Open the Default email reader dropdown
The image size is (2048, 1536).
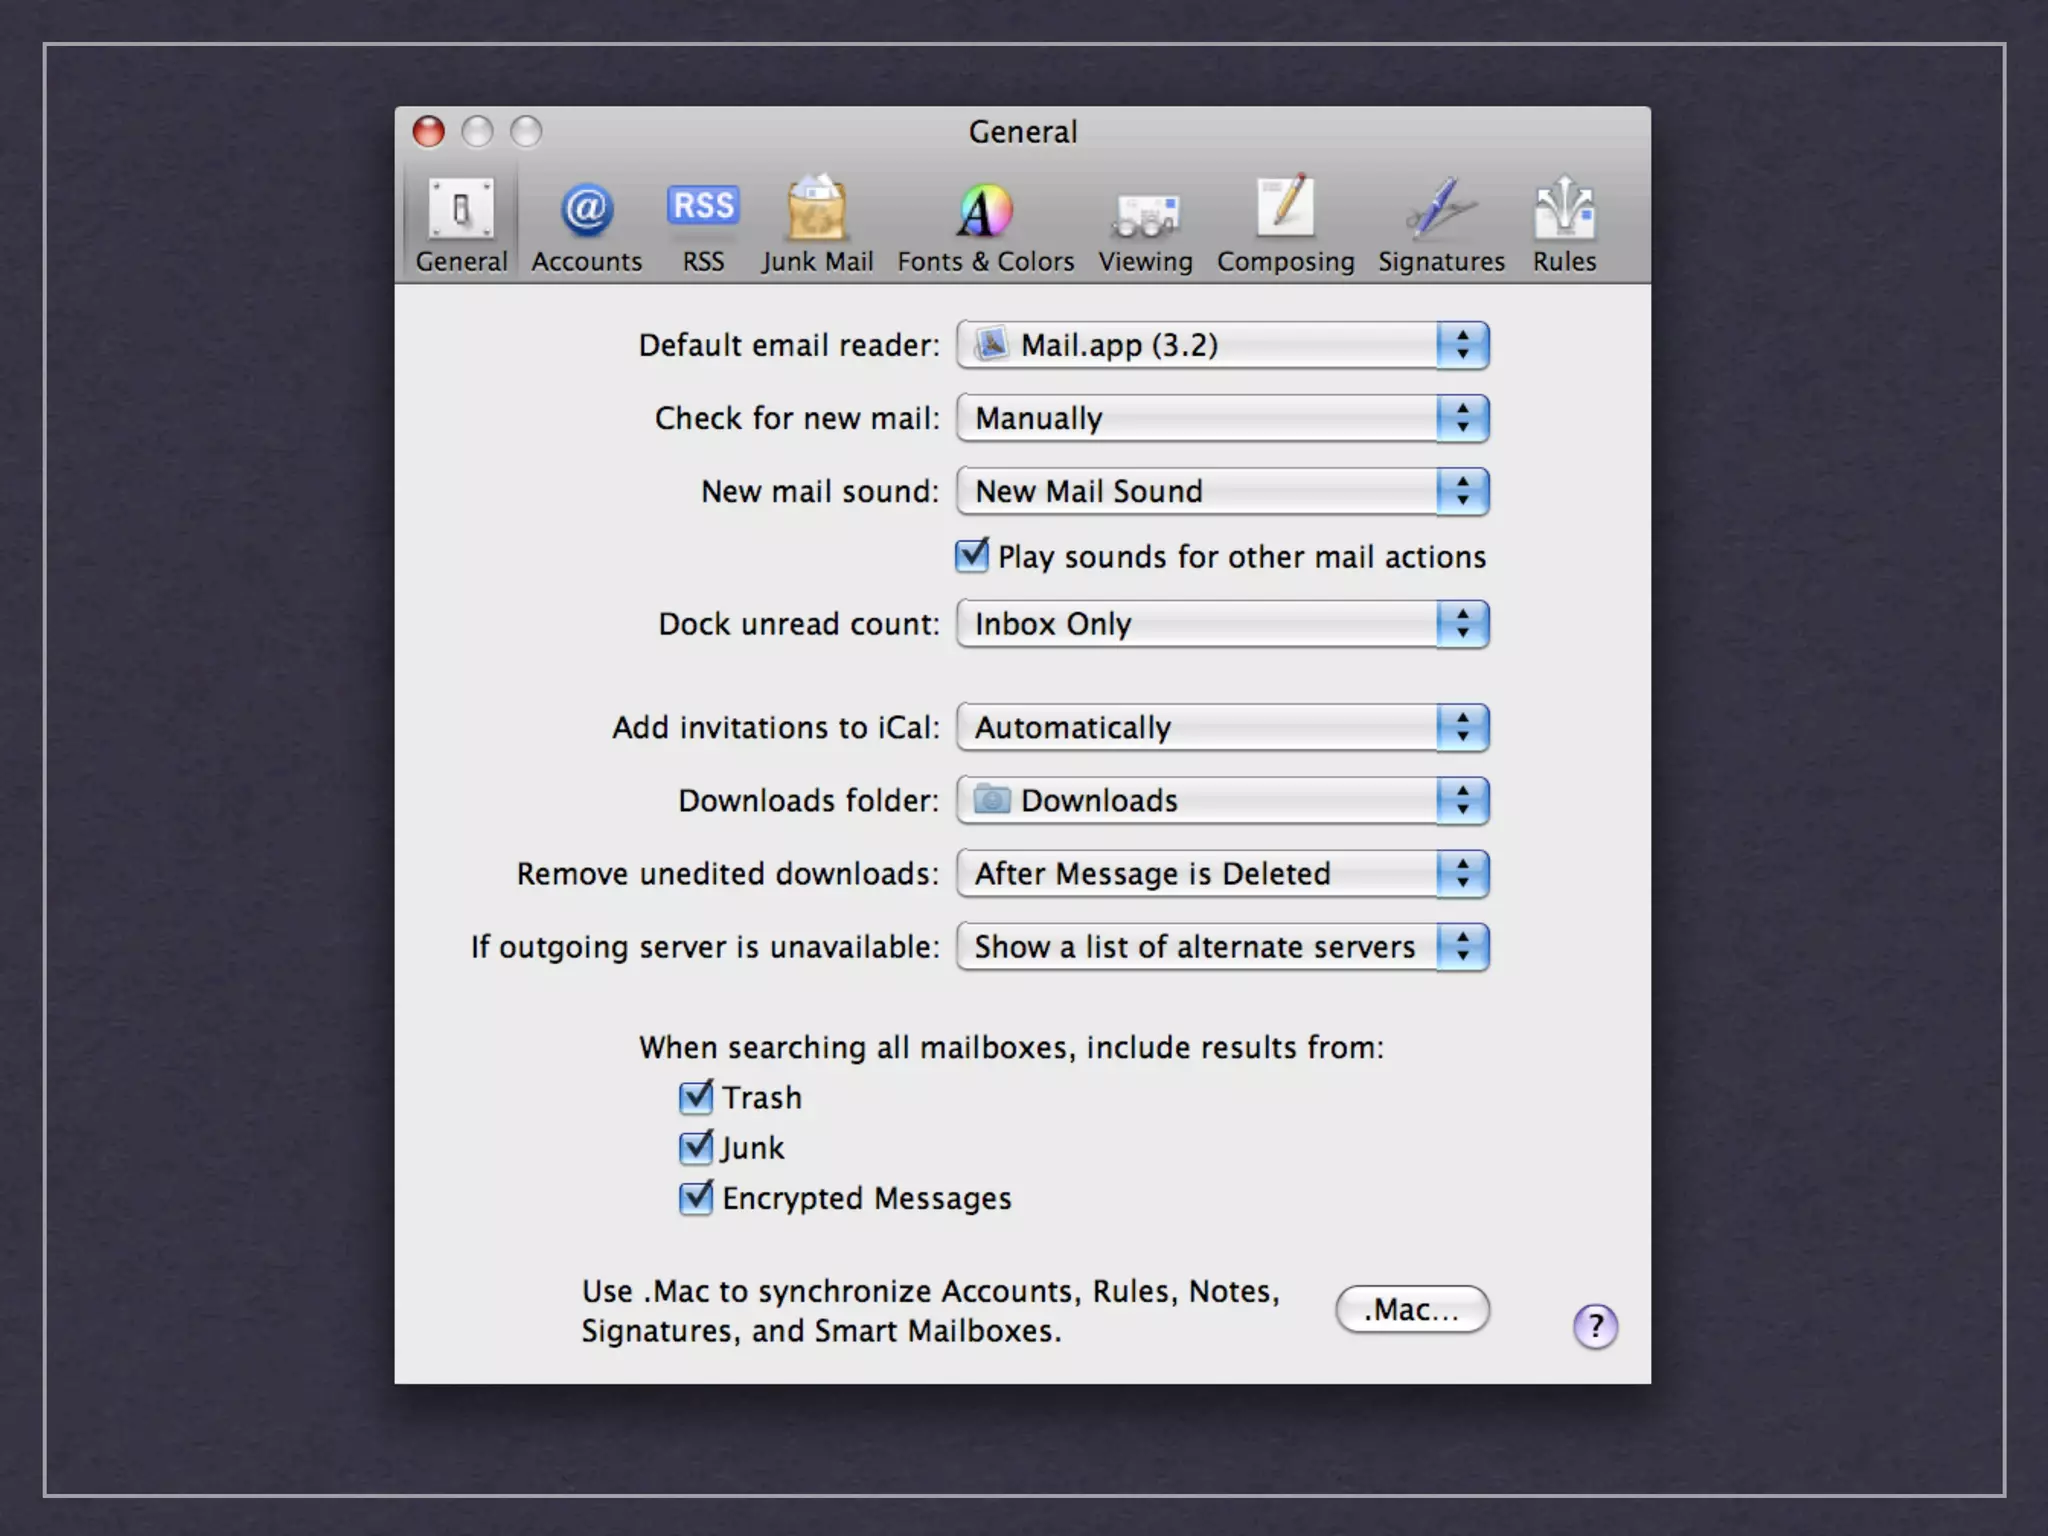(x=1222, y=345)
